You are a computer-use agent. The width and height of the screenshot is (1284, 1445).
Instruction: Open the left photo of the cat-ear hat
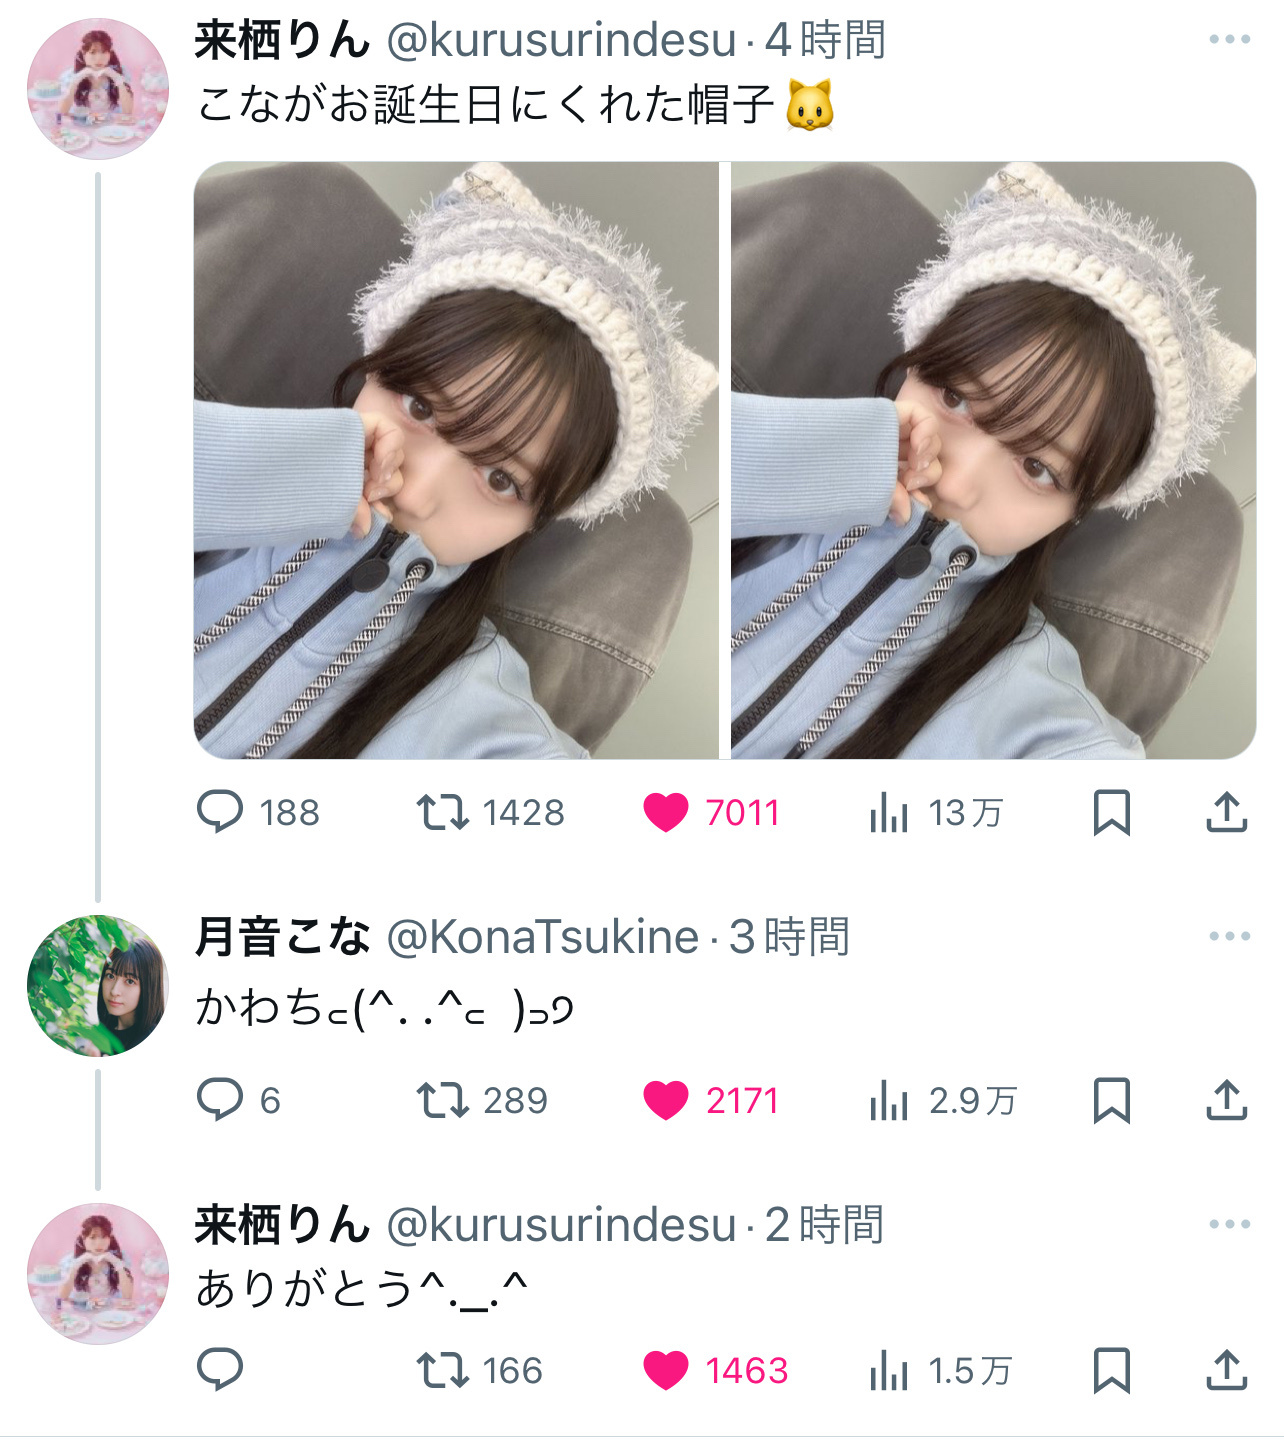pyautogui.click(x=456, y=460)
